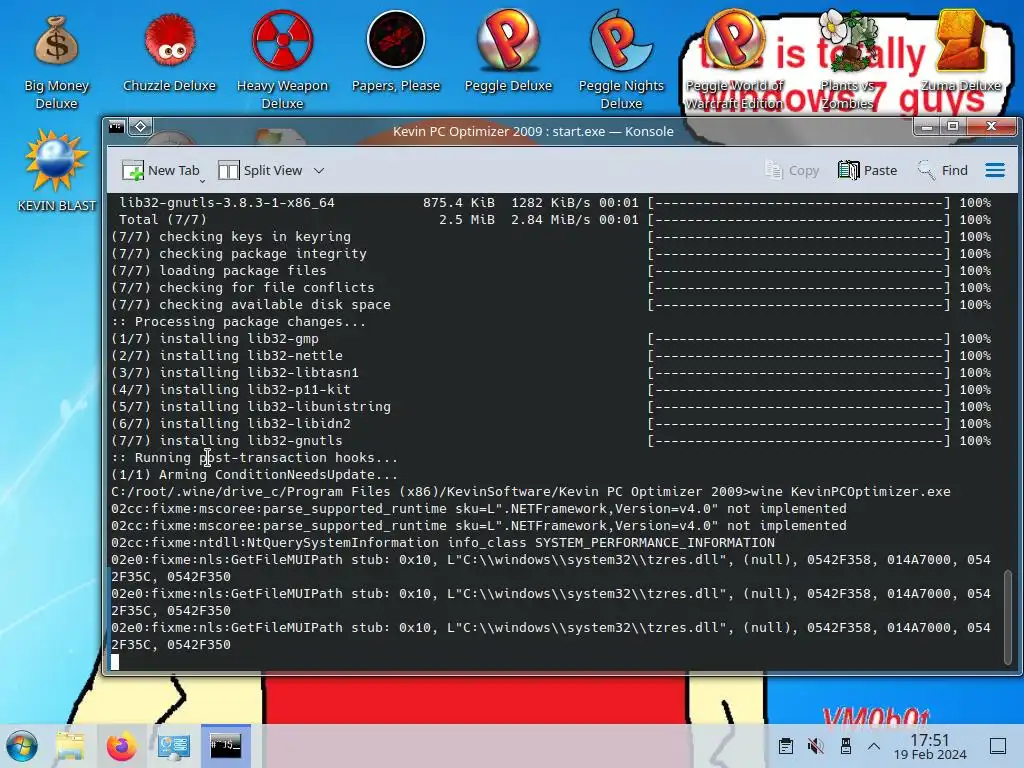This screenshot has height=768, width=1024.
Task: Click '(6/7) installing lib32-libidn2' line
Action: point(231,424)
